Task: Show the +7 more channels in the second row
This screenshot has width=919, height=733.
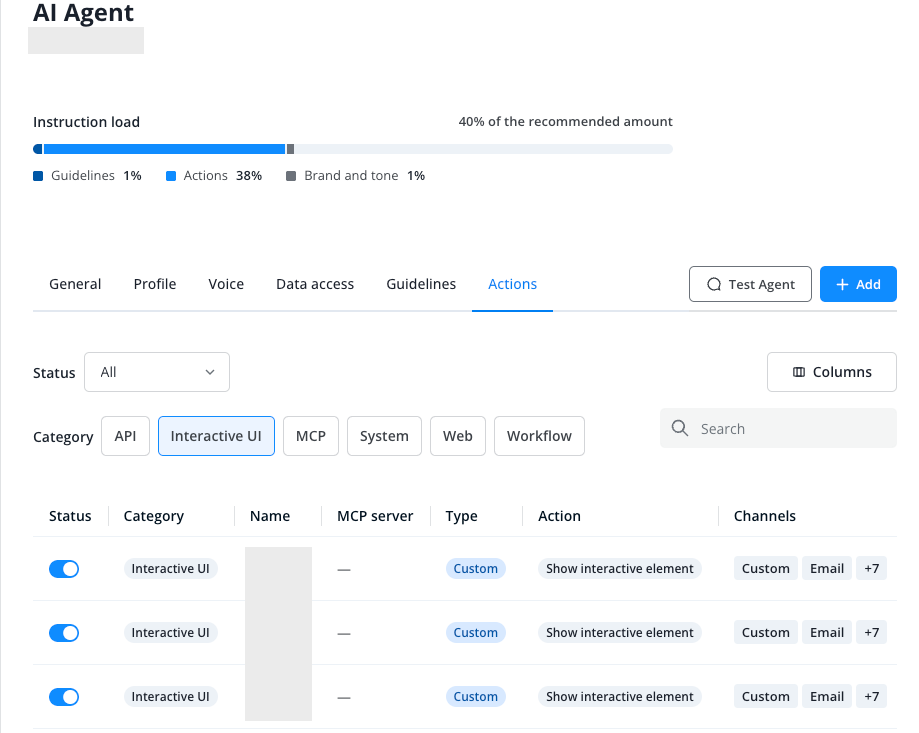Action: pos(872,632)
